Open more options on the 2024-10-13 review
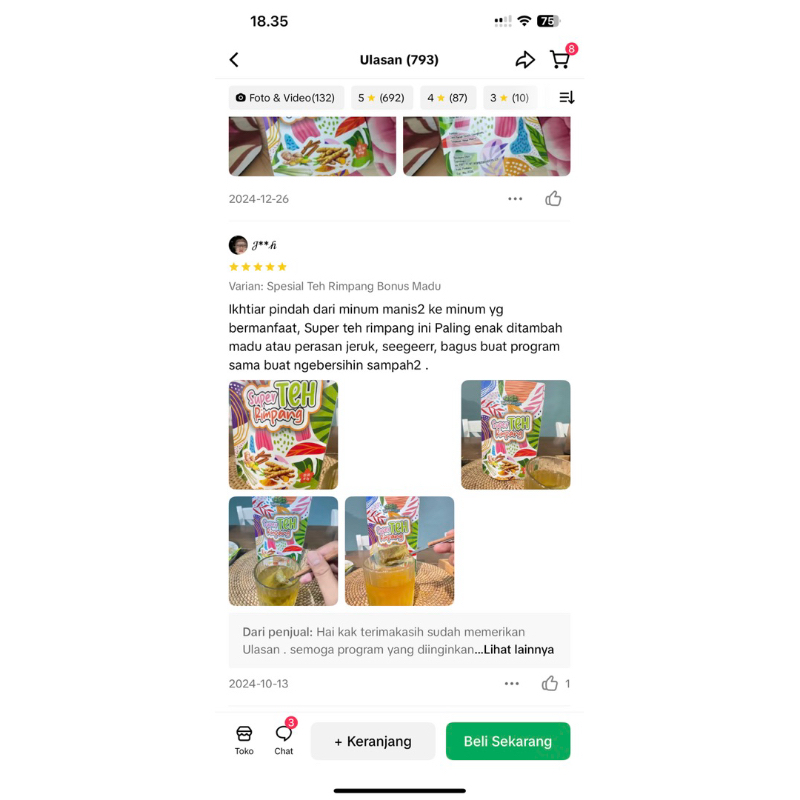The width and height of the screenshot is (800, 800). click(512, 683)
